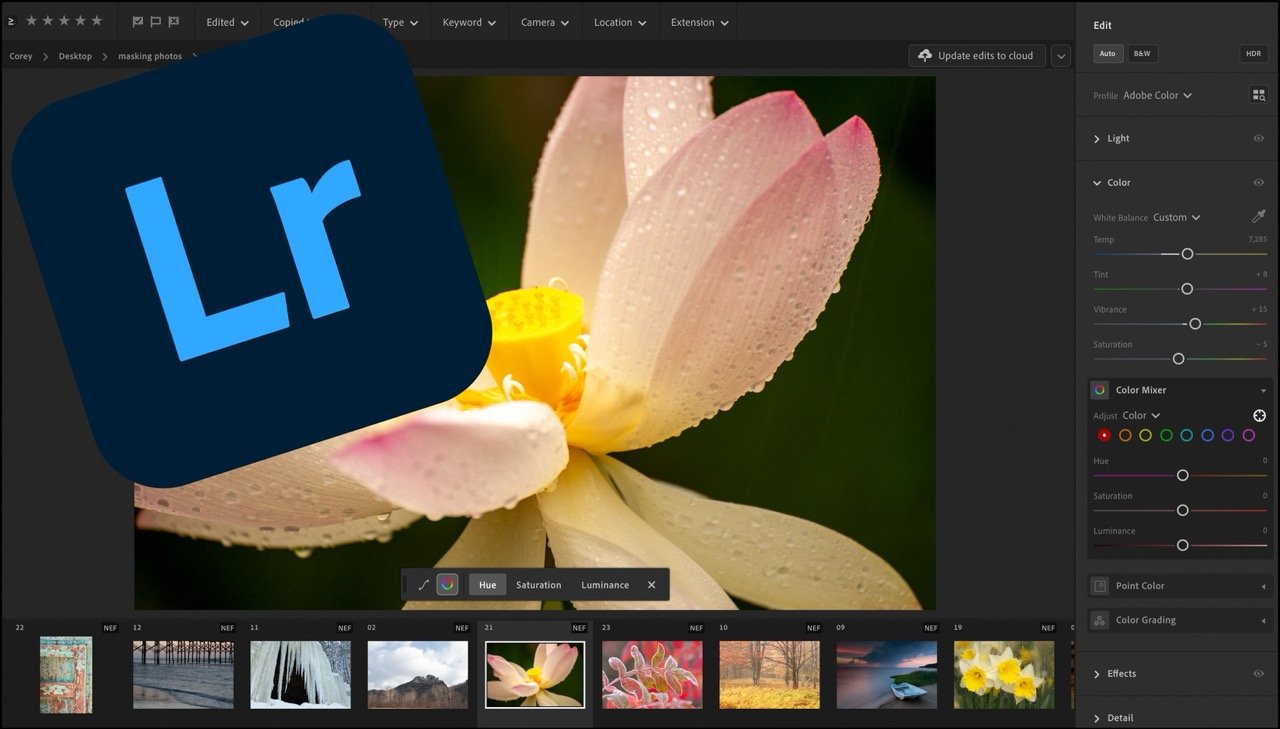Open the profile browser icon
Image resolution: width=1280 pixels, height=729 pixels.
(x=1258, y=95)
